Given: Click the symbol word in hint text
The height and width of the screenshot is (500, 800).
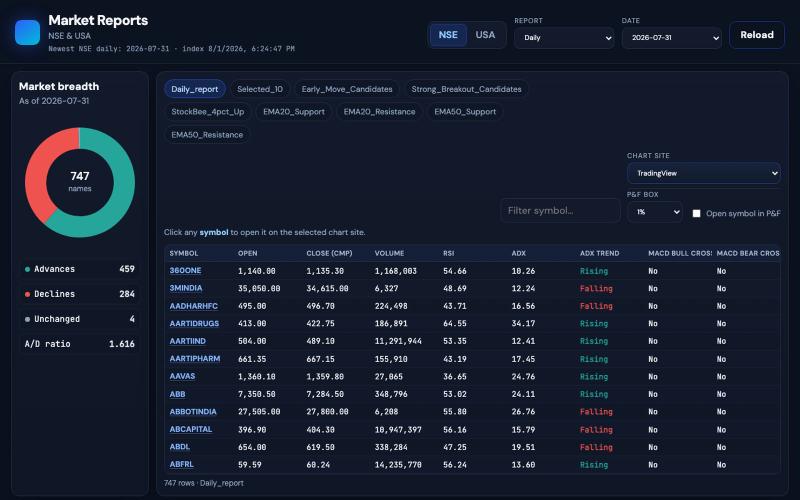Looking at the screenshot, I should pos(214,232).
